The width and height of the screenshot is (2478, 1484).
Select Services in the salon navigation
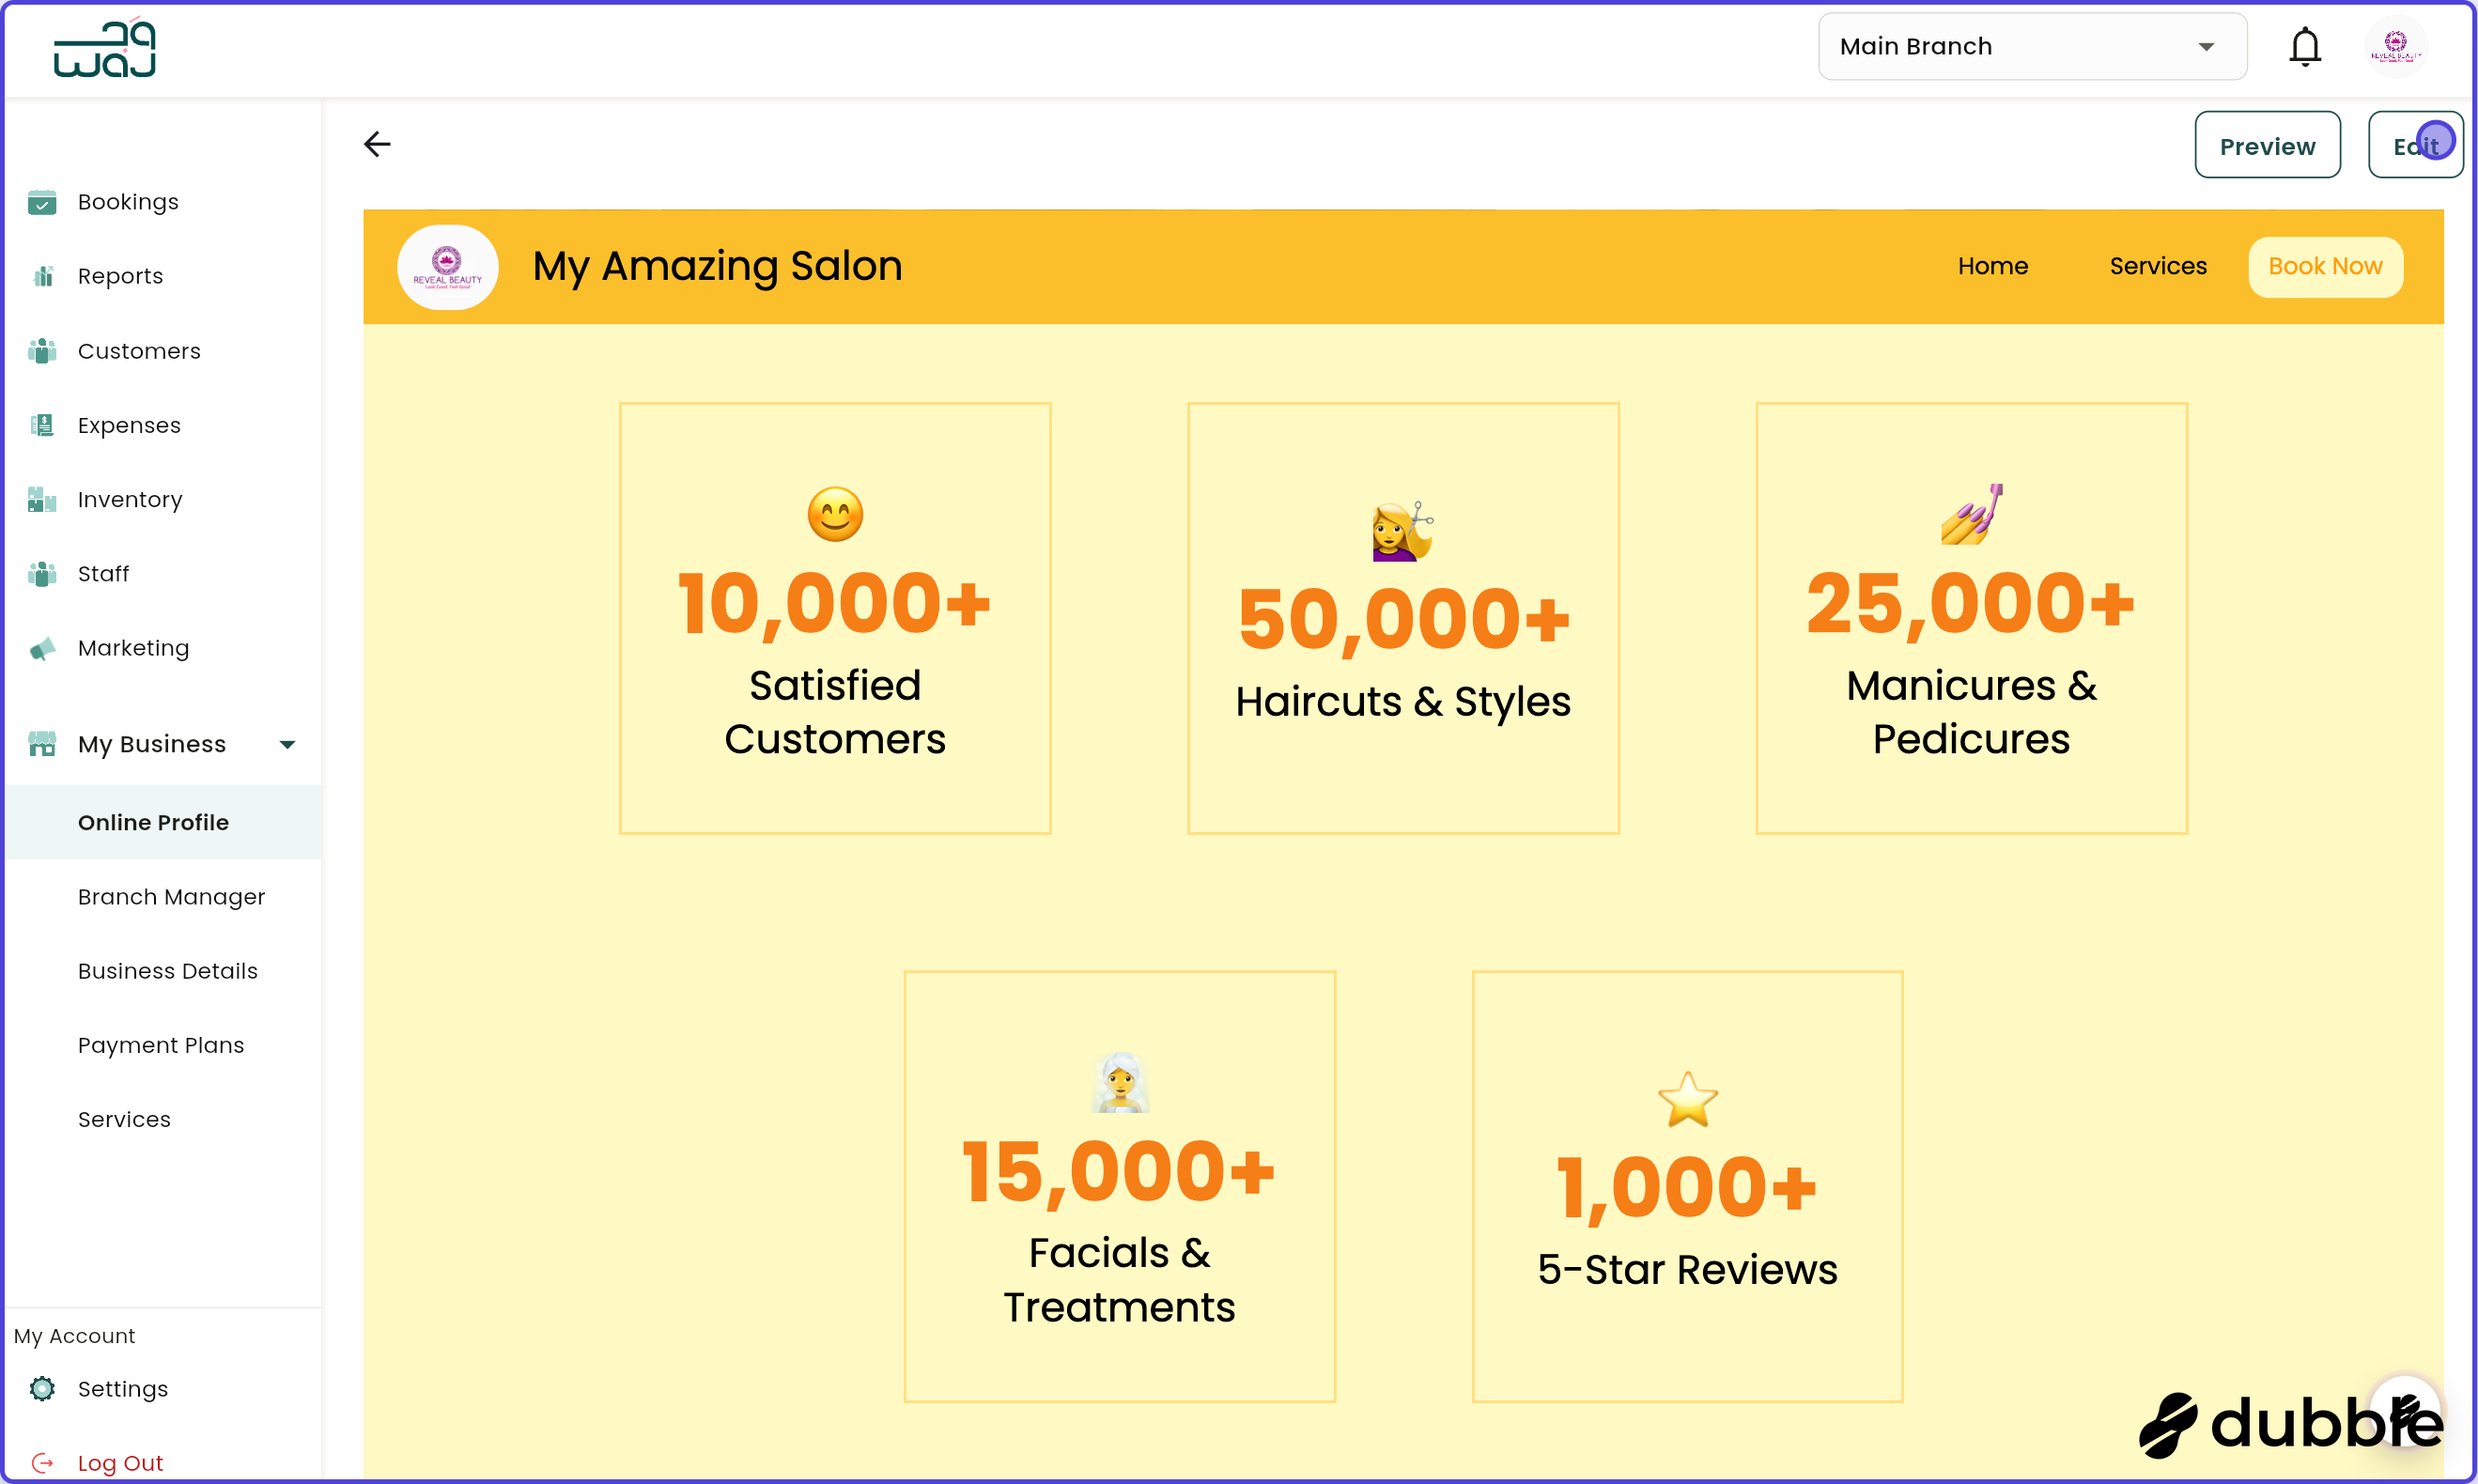click(2158, 266)
